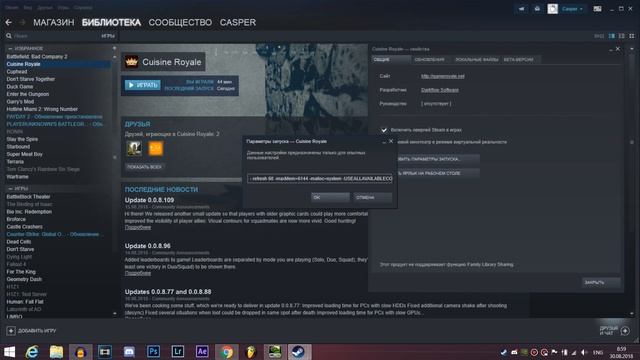Select Cuphead in the game list
Screen dimensions: 640x360
pos(17,71)
